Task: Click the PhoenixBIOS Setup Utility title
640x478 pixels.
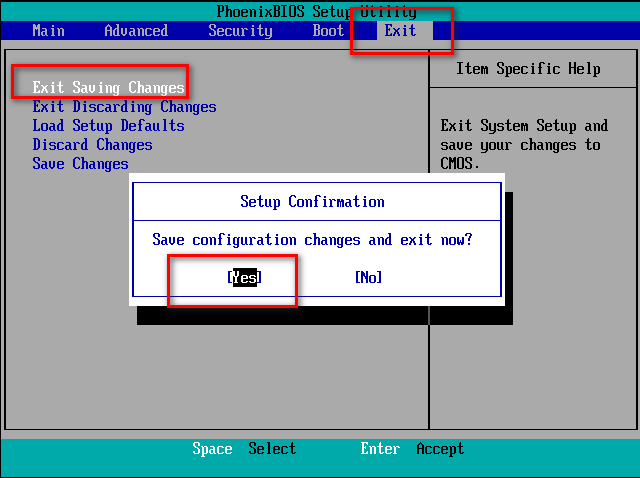Action: [x=316, y=12]
